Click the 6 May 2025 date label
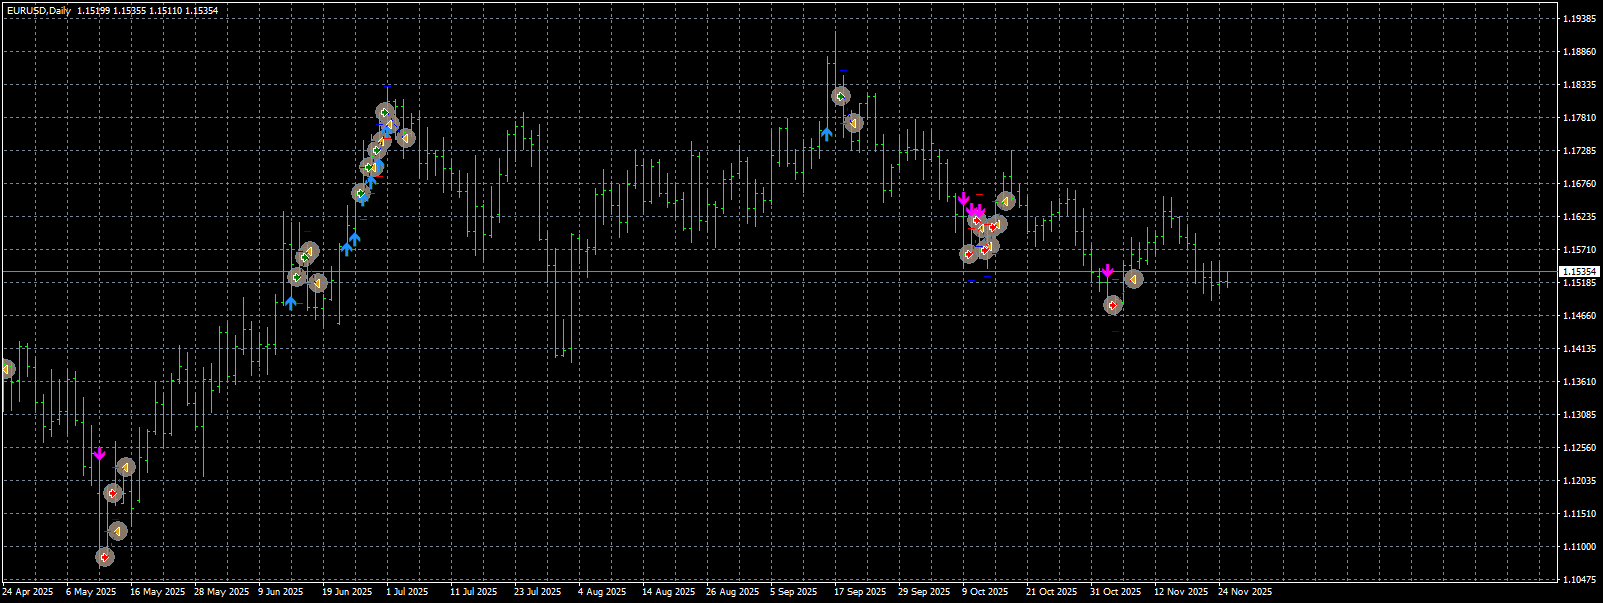Viewport: 1603px width, 603px height. [91, 592]
